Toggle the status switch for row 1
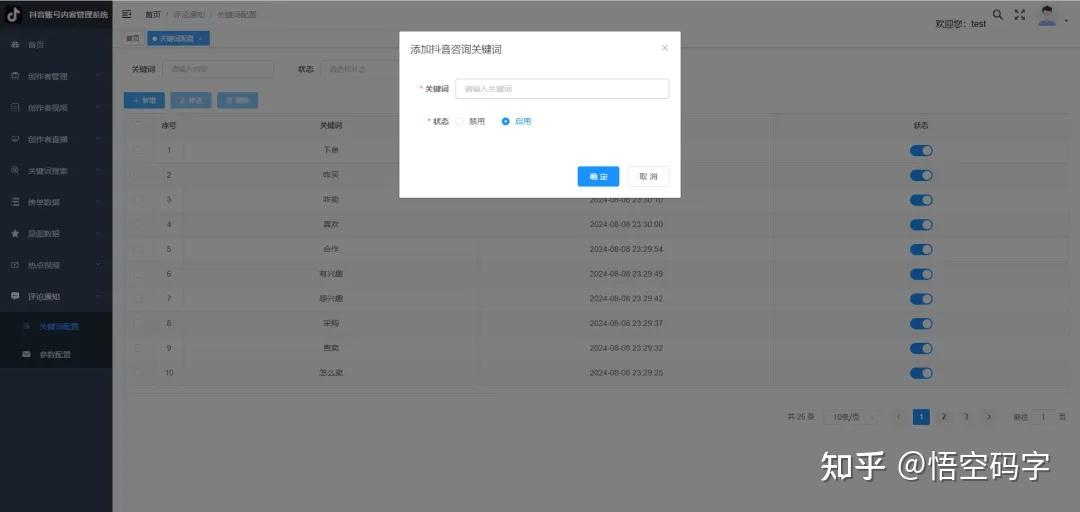Viewport: 1080px width, 512px height. (921, 151)
